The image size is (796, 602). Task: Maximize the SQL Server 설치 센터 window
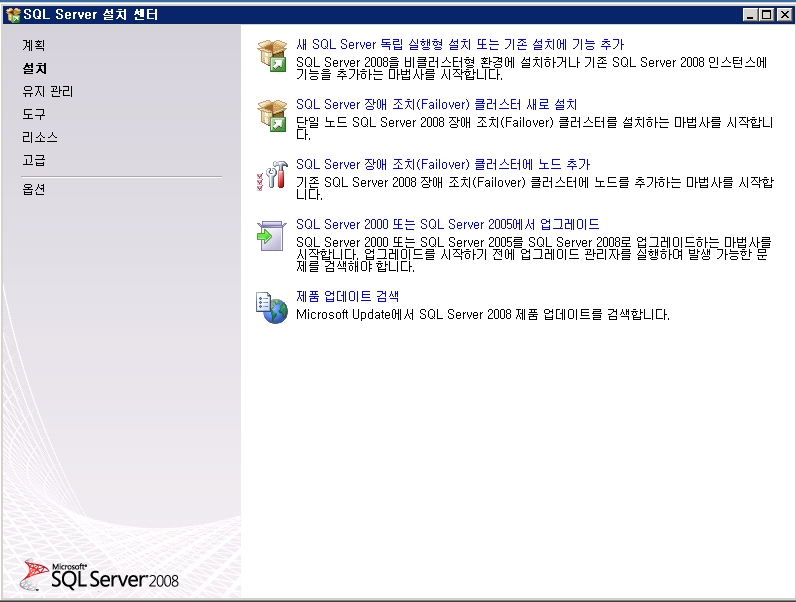(x=767, y=15)
